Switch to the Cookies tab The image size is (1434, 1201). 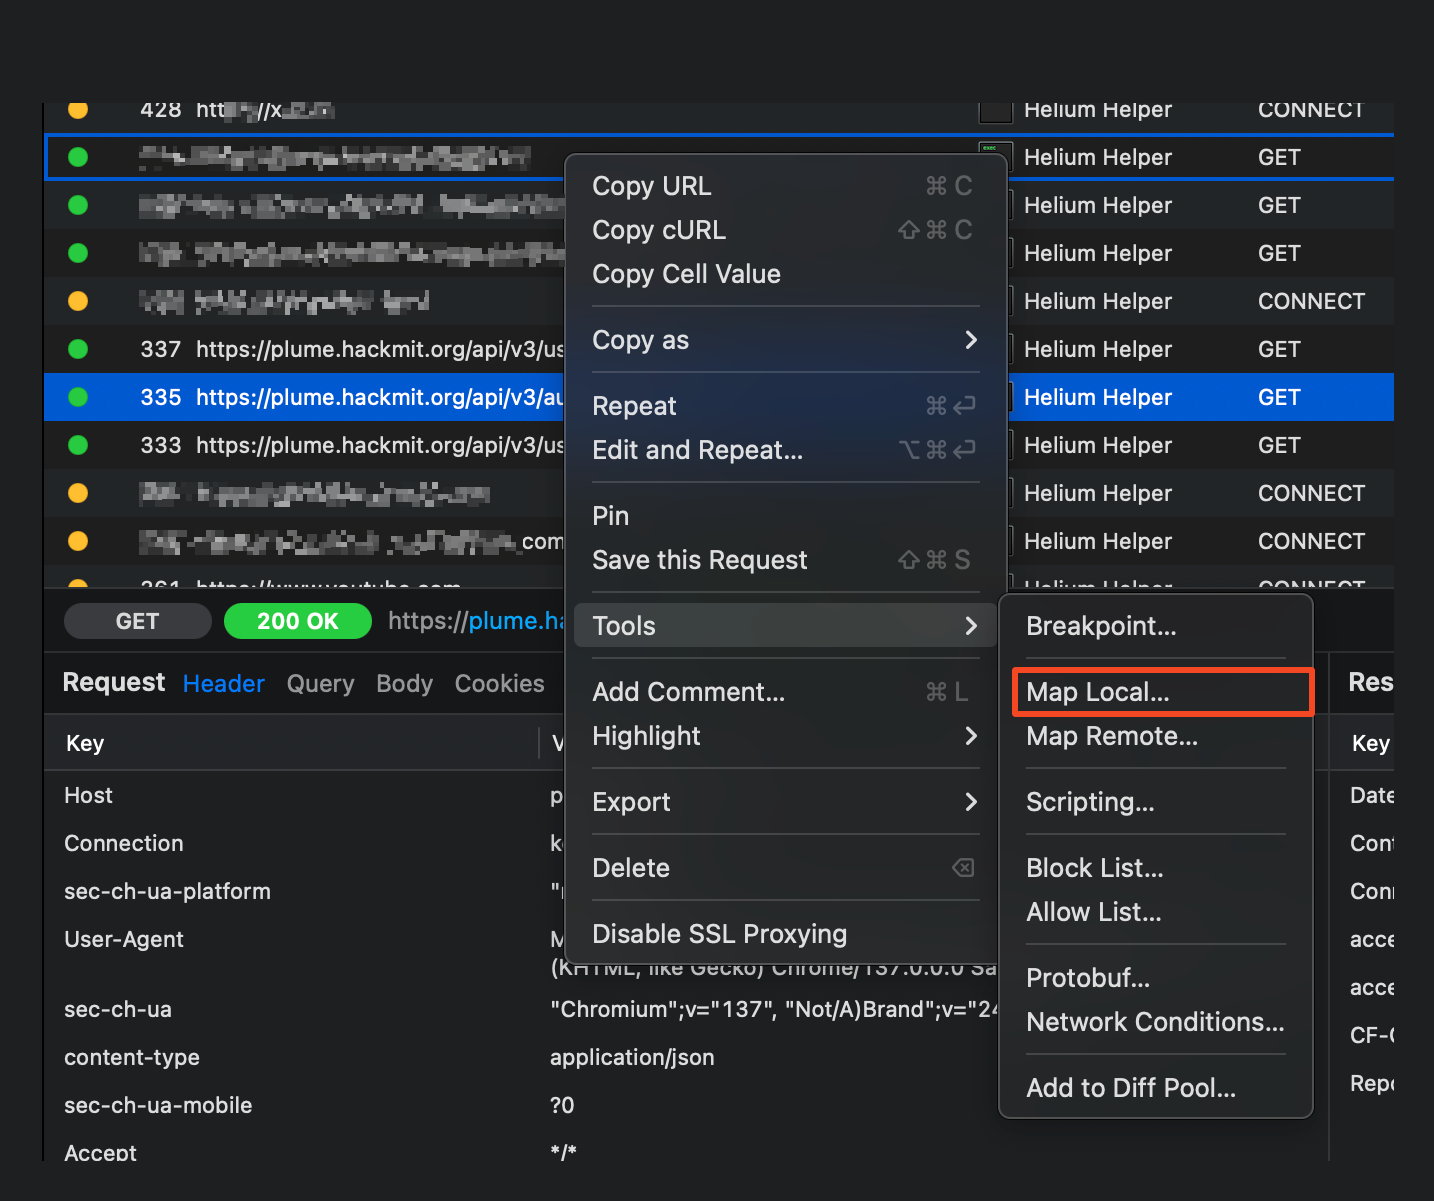(x=499, y=683)
